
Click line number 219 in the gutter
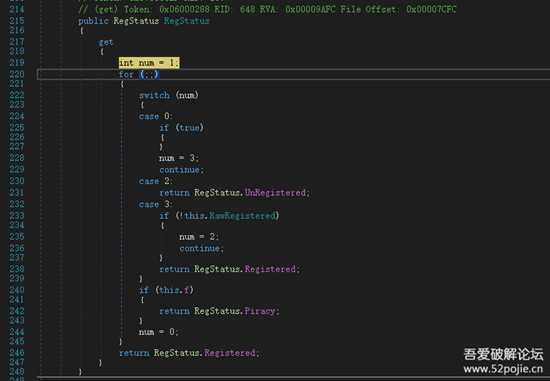point(16,63)
